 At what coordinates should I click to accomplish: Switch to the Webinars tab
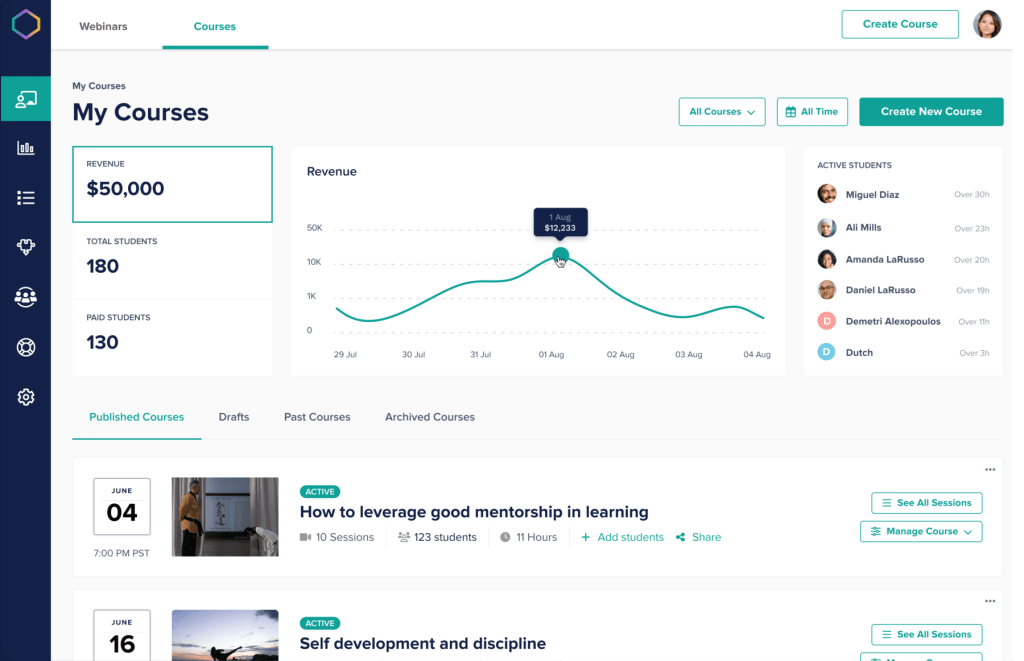click(x=104, y=26)
